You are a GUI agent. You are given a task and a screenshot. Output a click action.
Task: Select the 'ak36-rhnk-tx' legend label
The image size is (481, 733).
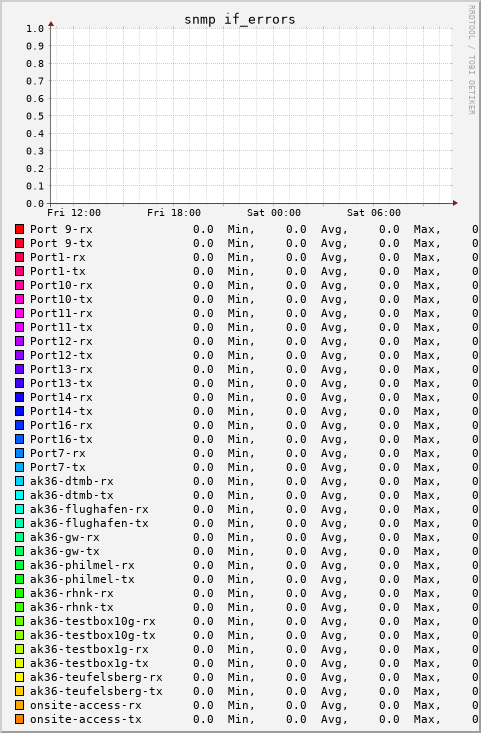72,607
